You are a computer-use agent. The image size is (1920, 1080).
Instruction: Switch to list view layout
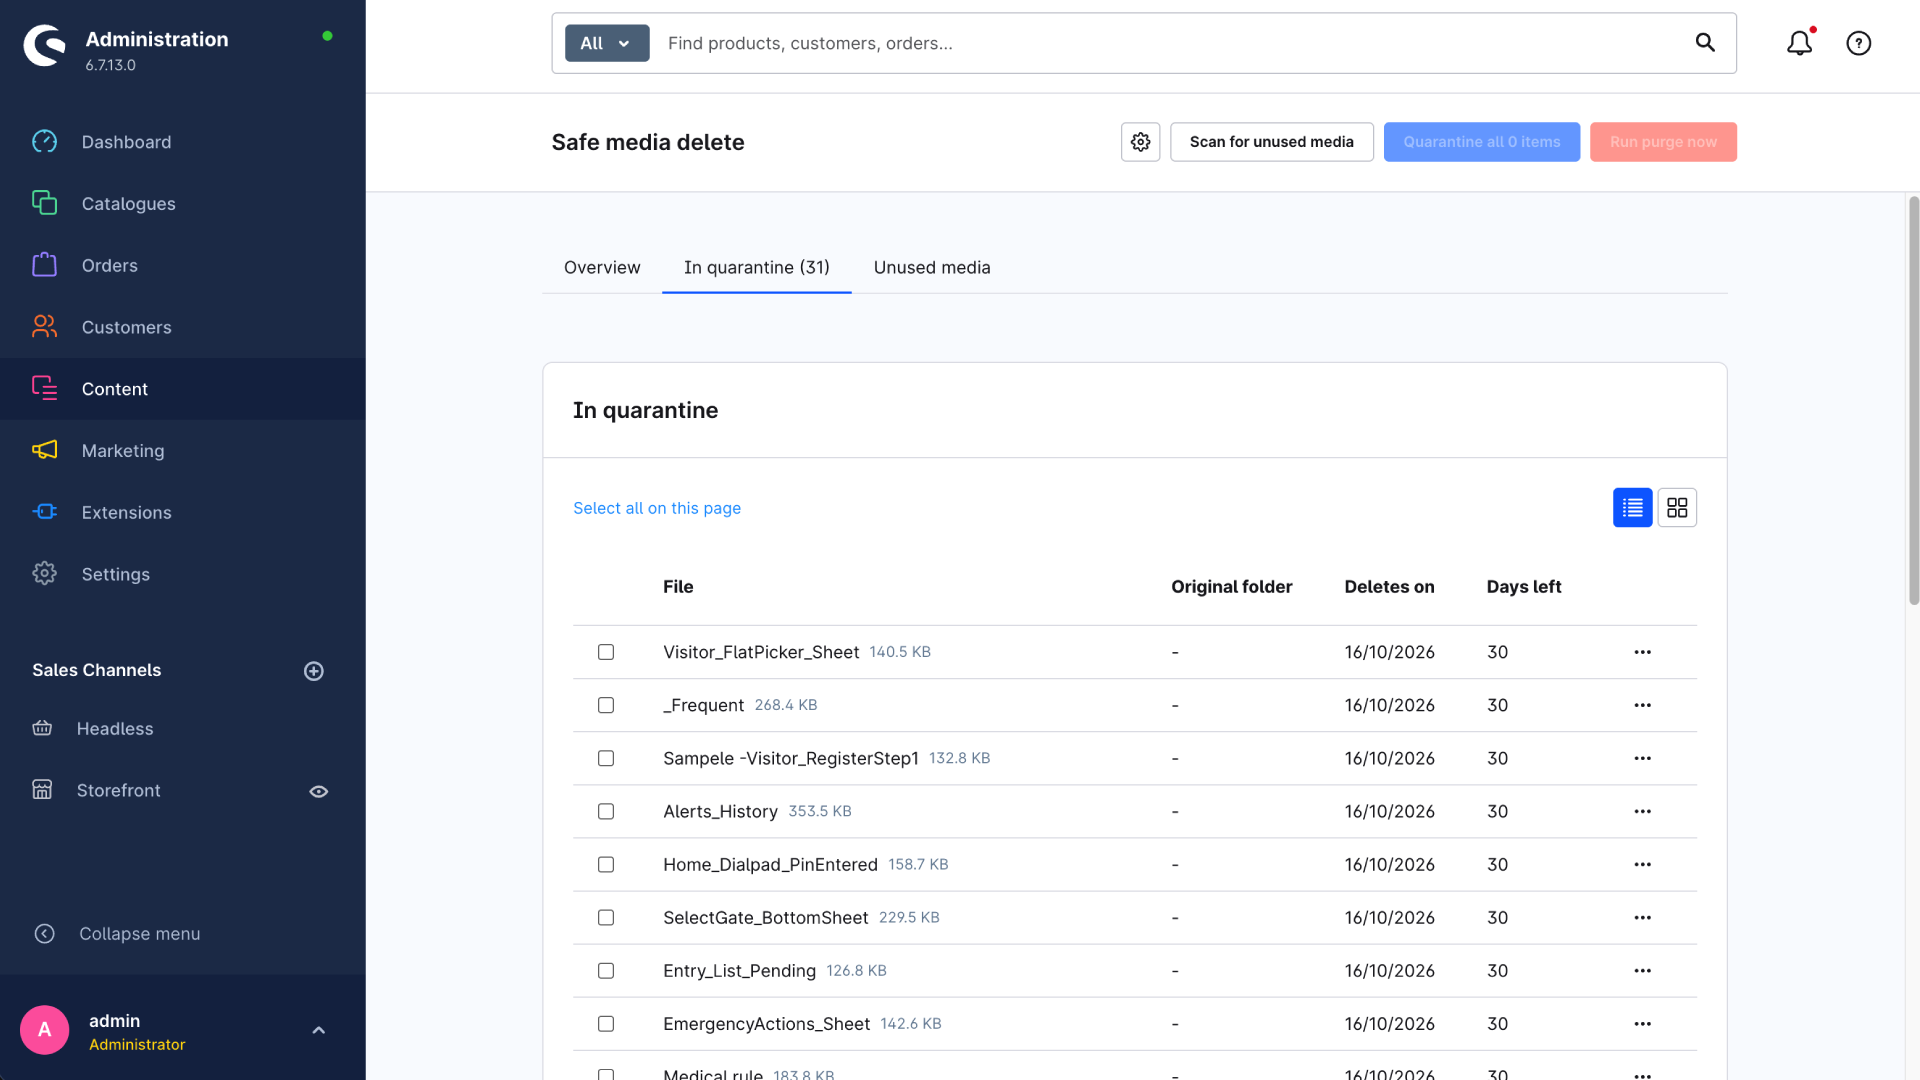click(x=1632, y=508)
